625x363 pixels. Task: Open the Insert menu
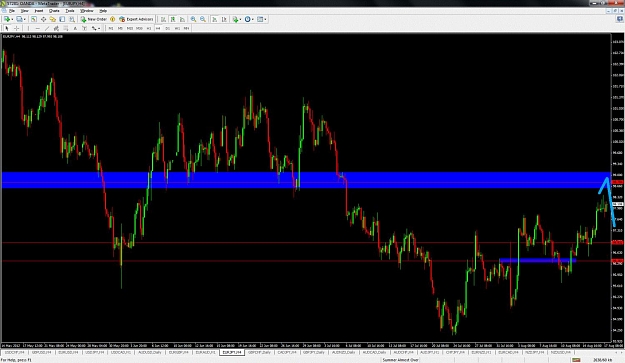coord(39,11)
